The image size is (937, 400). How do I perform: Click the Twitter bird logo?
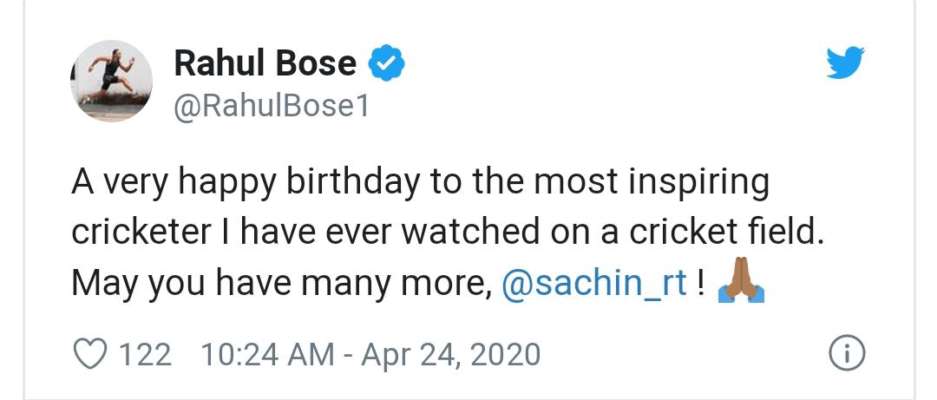pos(846,62)
